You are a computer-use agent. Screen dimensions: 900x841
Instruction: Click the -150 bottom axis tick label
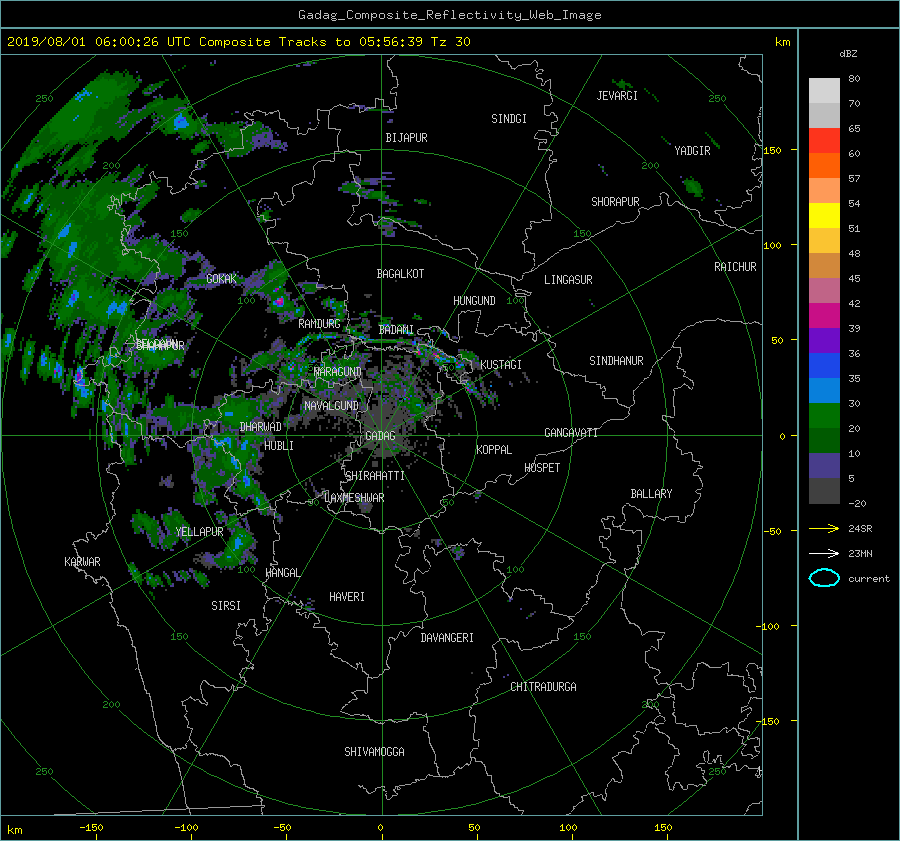(91, 828)
